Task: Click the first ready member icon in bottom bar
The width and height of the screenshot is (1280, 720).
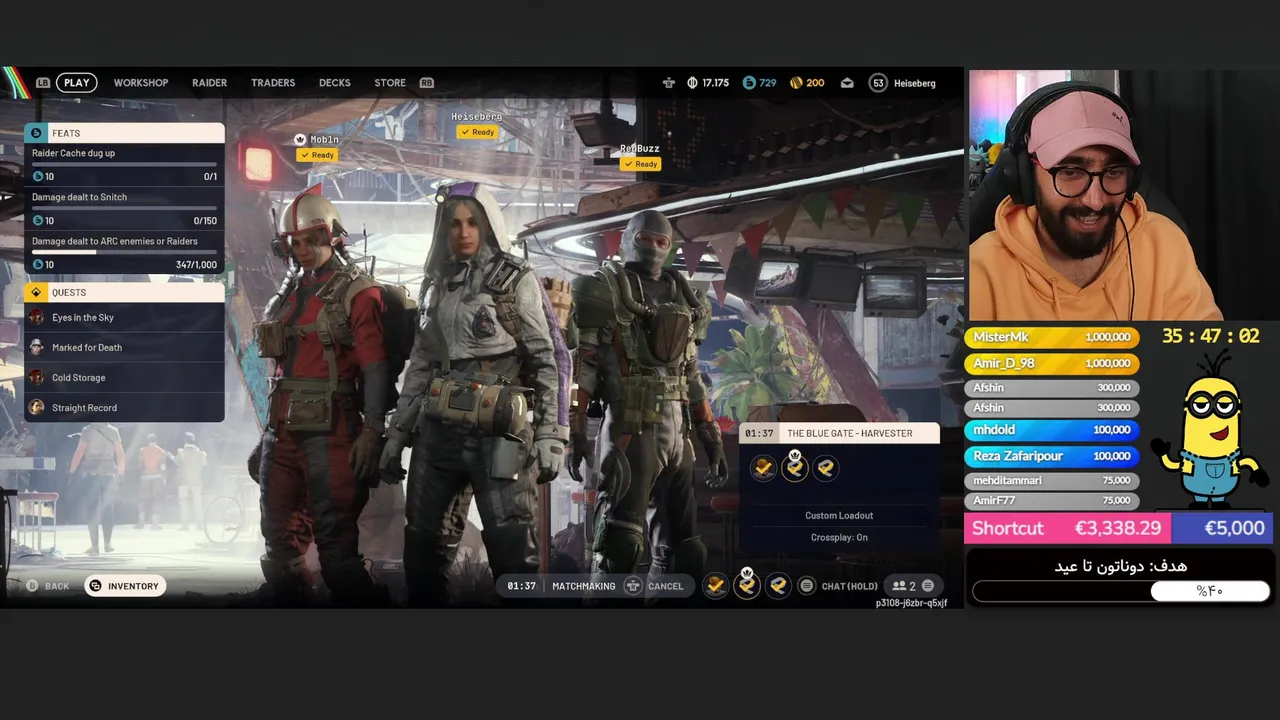Action: coord(715,586)
